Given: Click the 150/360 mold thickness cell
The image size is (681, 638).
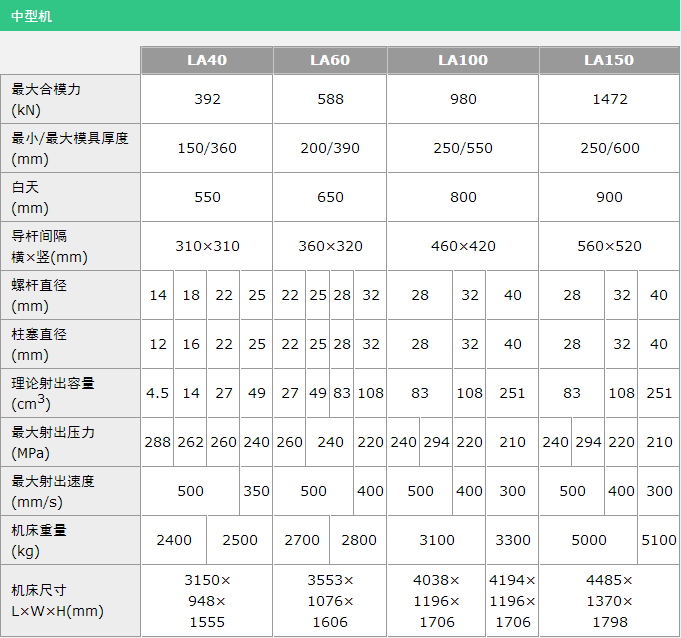Looking at the screenshot, I should (207, 148).
